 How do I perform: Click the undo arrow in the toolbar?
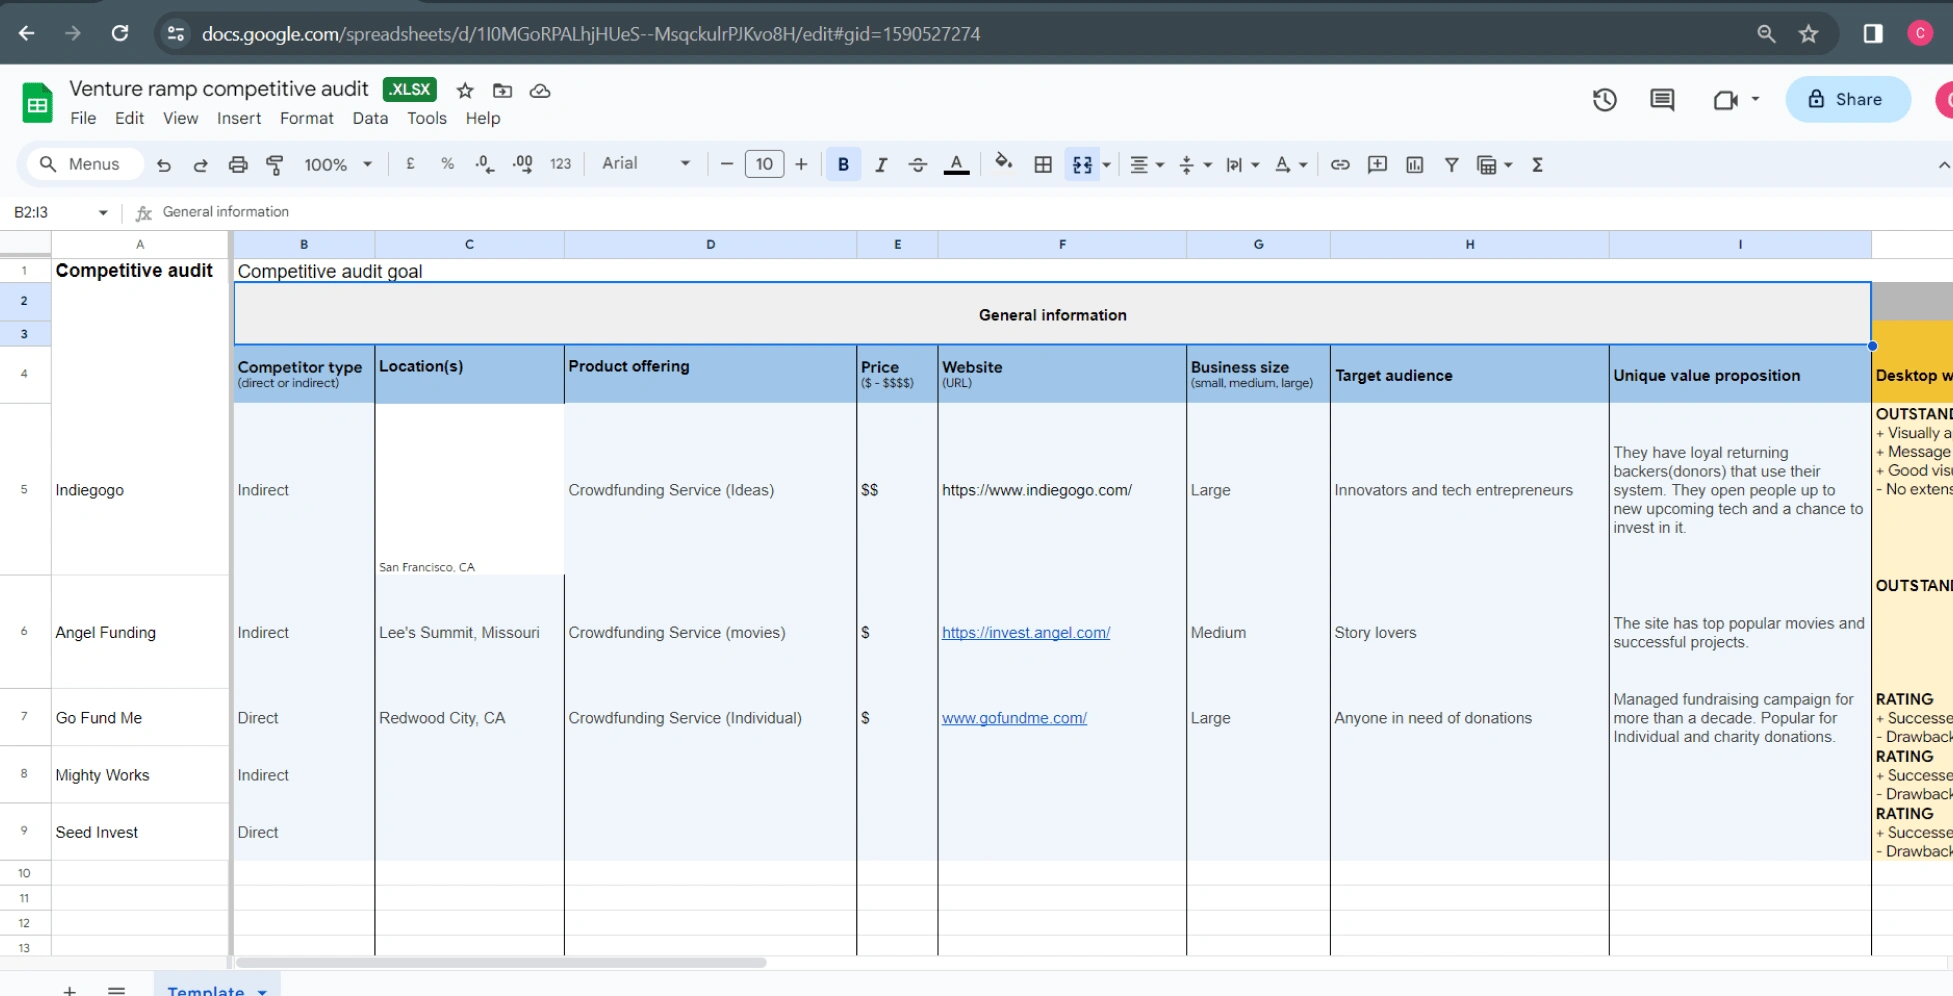pos(164,165)
